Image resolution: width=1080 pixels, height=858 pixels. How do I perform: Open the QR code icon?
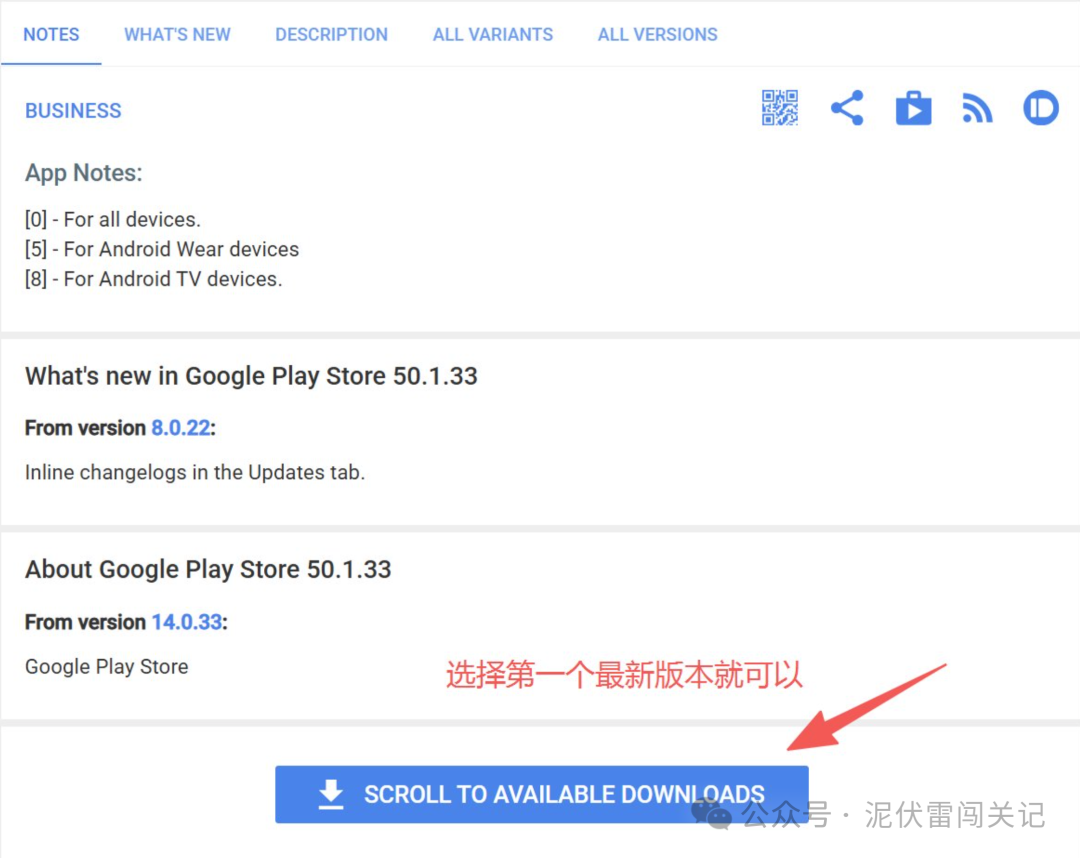(x=780, y=108)
